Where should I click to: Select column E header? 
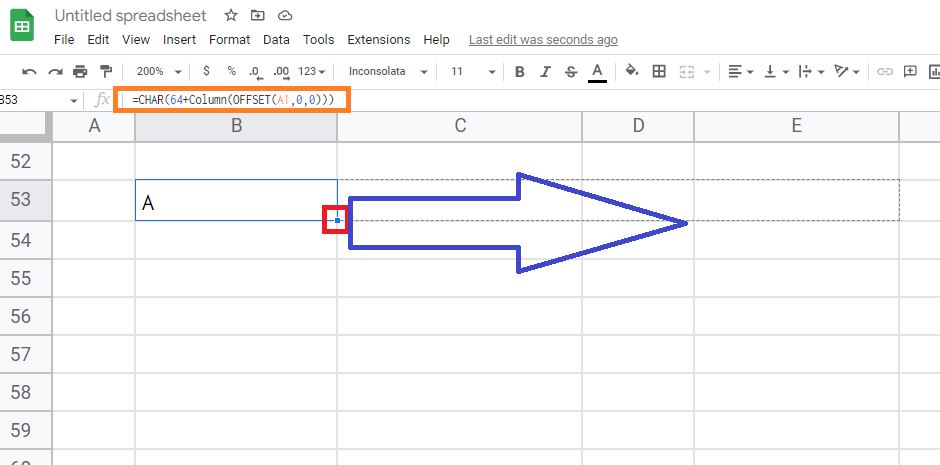coord(796,126)
